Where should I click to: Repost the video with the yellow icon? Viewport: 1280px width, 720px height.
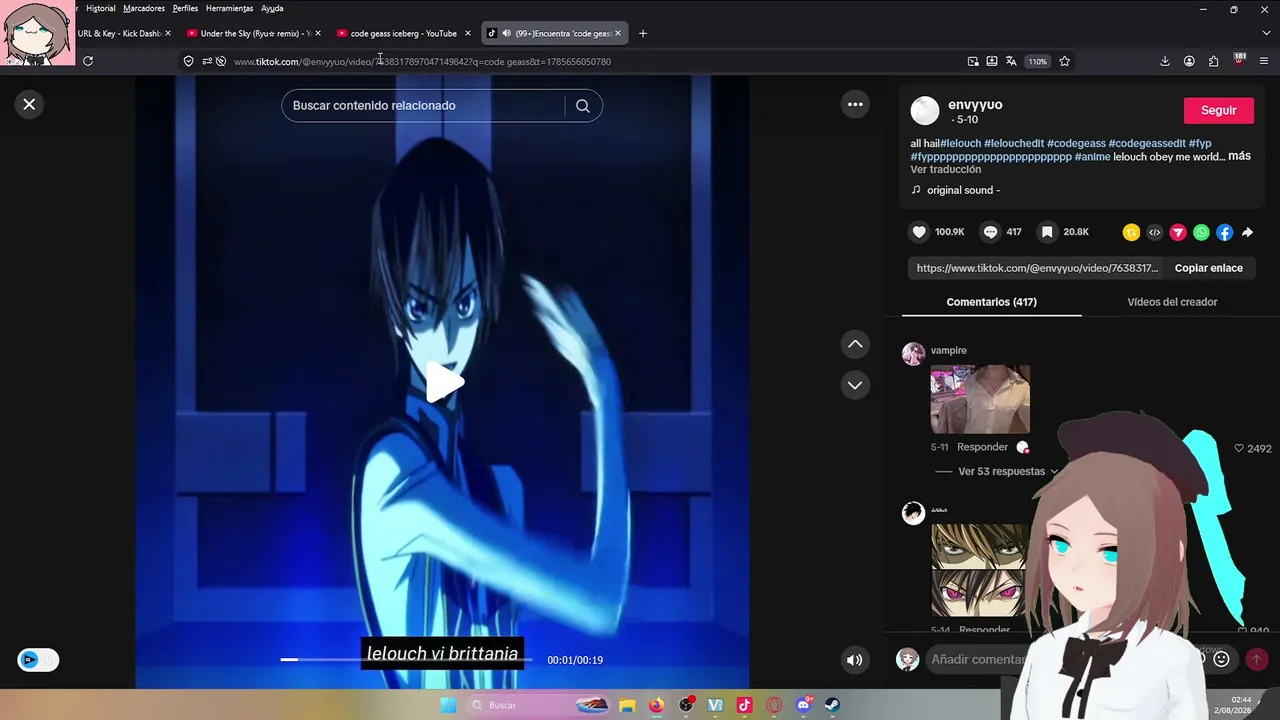pyautogui.click(x=1131, y=232)
